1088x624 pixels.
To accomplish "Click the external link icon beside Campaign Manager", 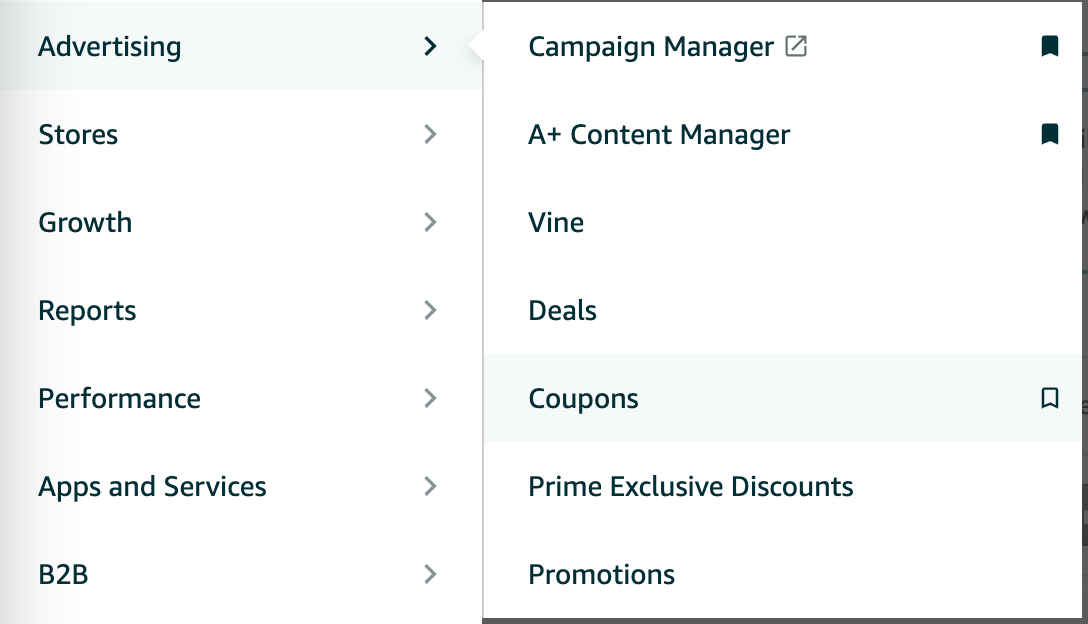I will click(x=796, y=46).
